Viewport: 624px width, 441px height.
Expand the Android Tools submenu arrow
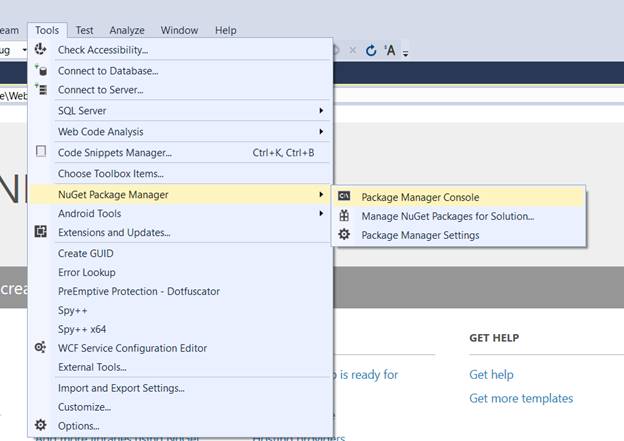(x=321, y=213)
